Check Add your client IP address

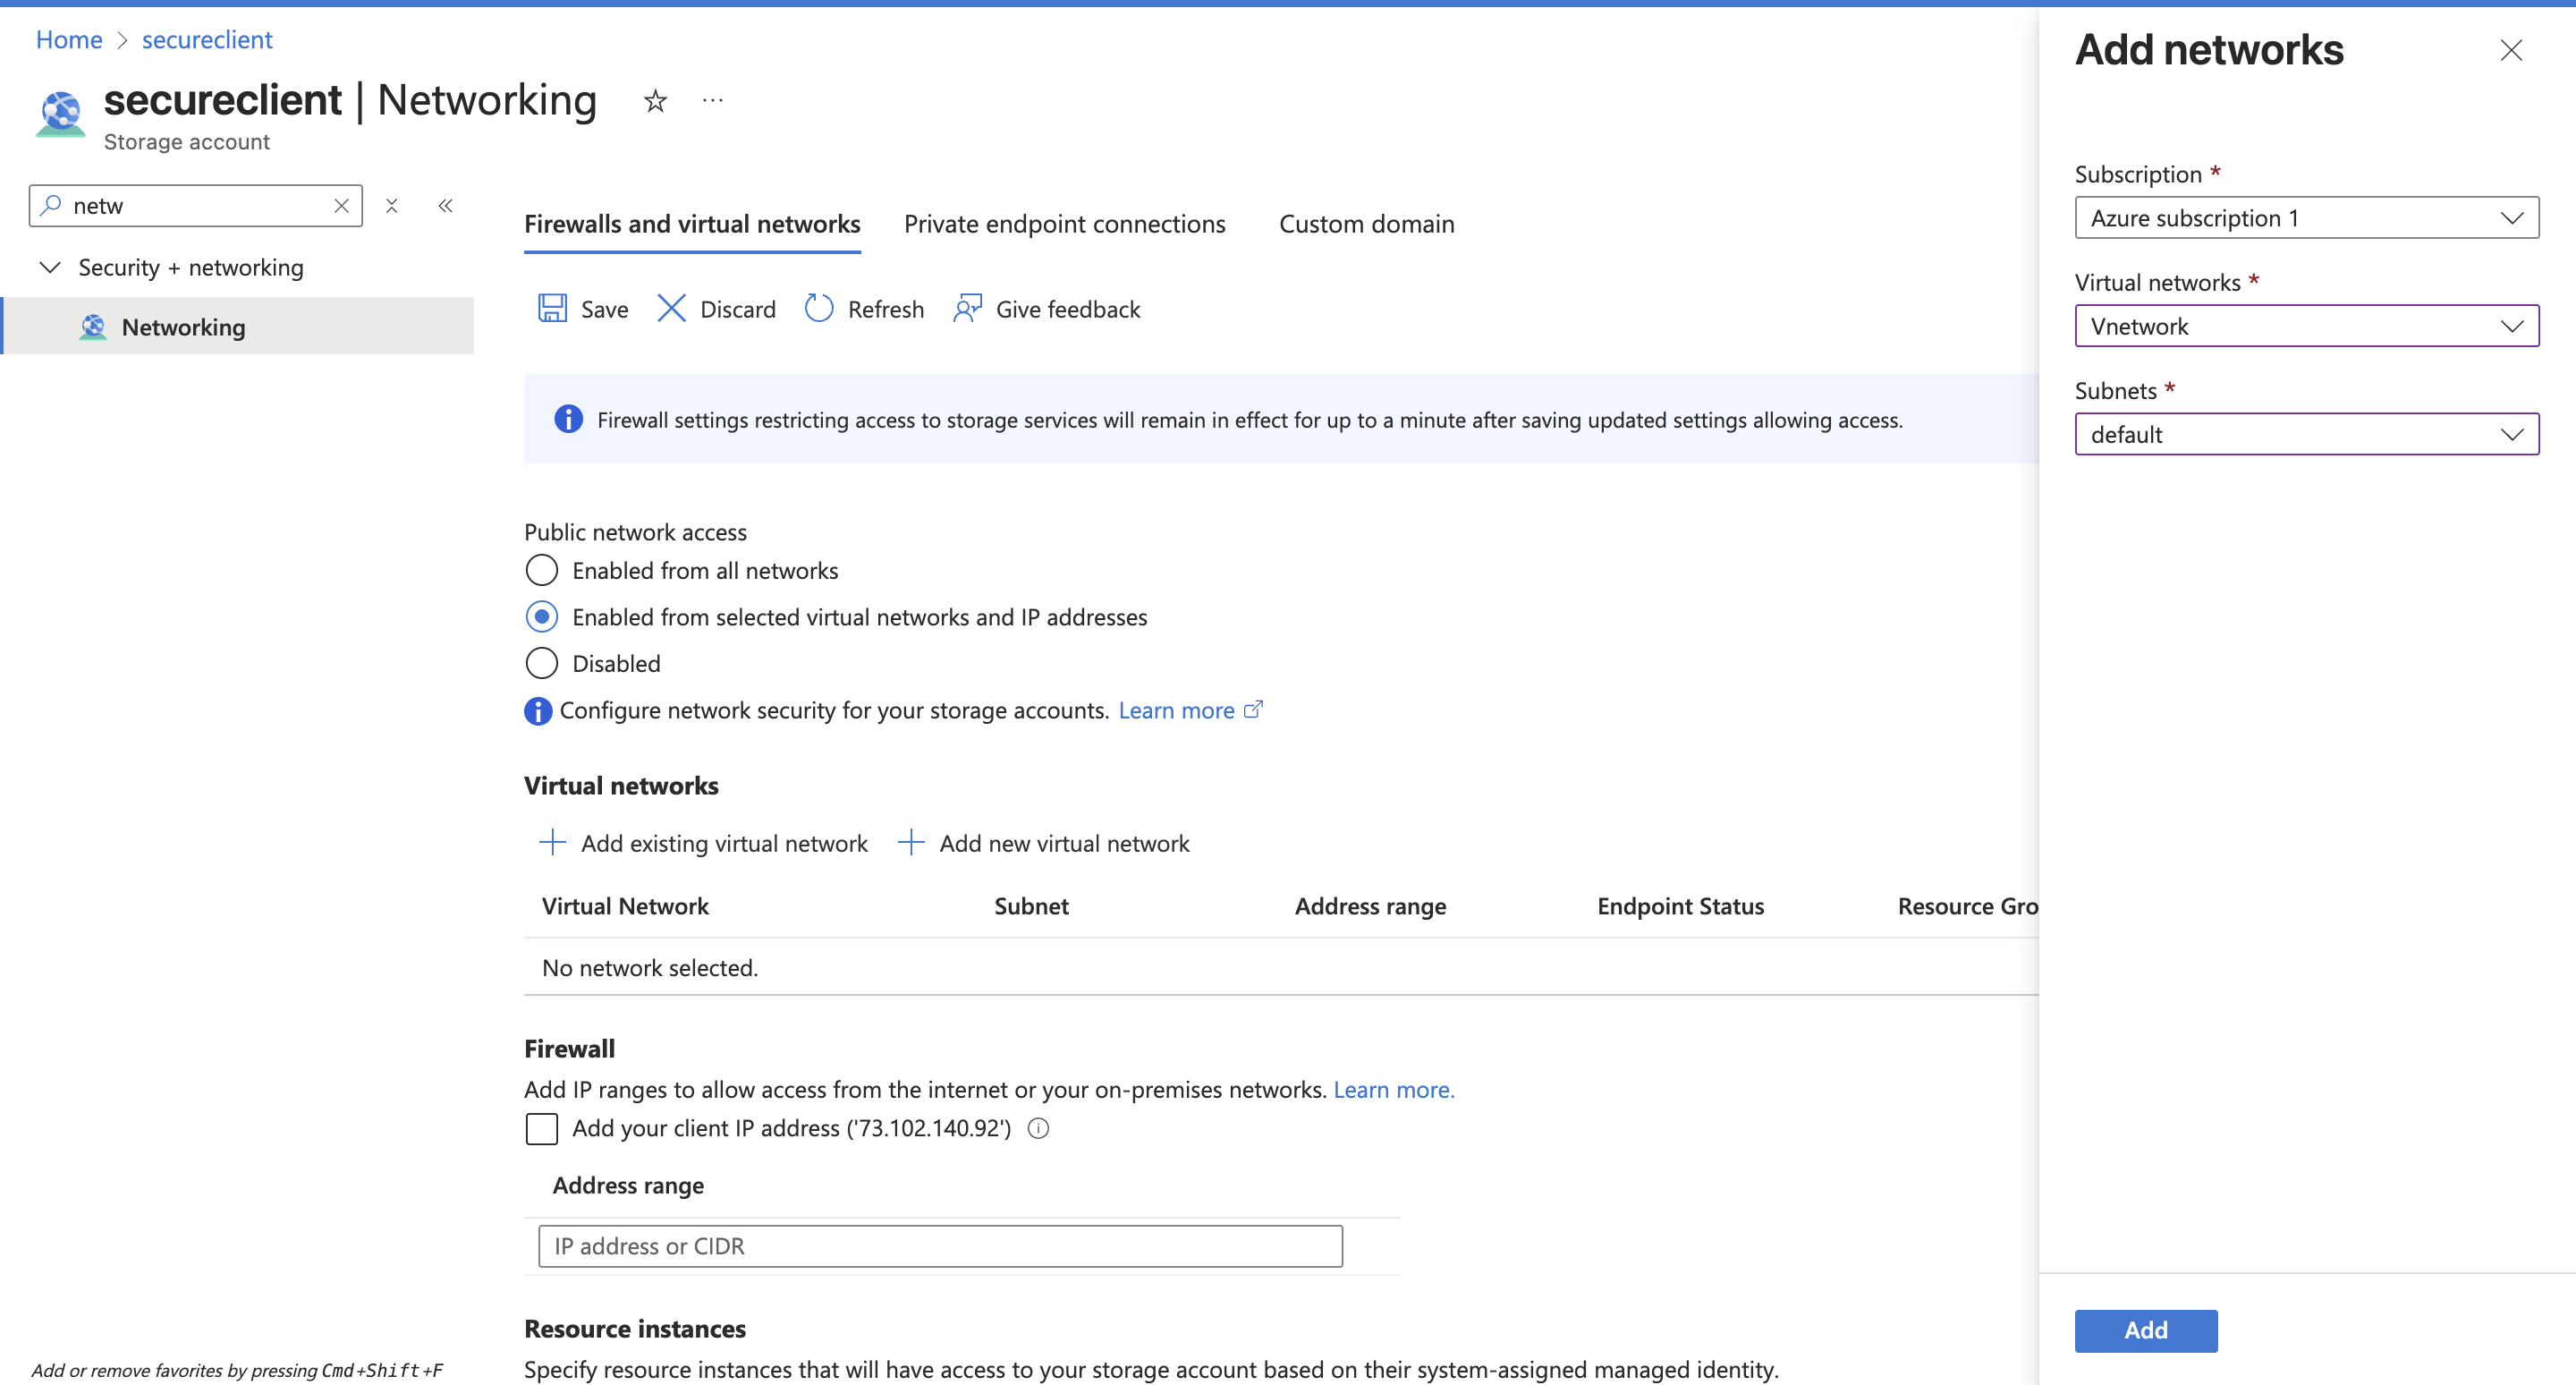541,1128
